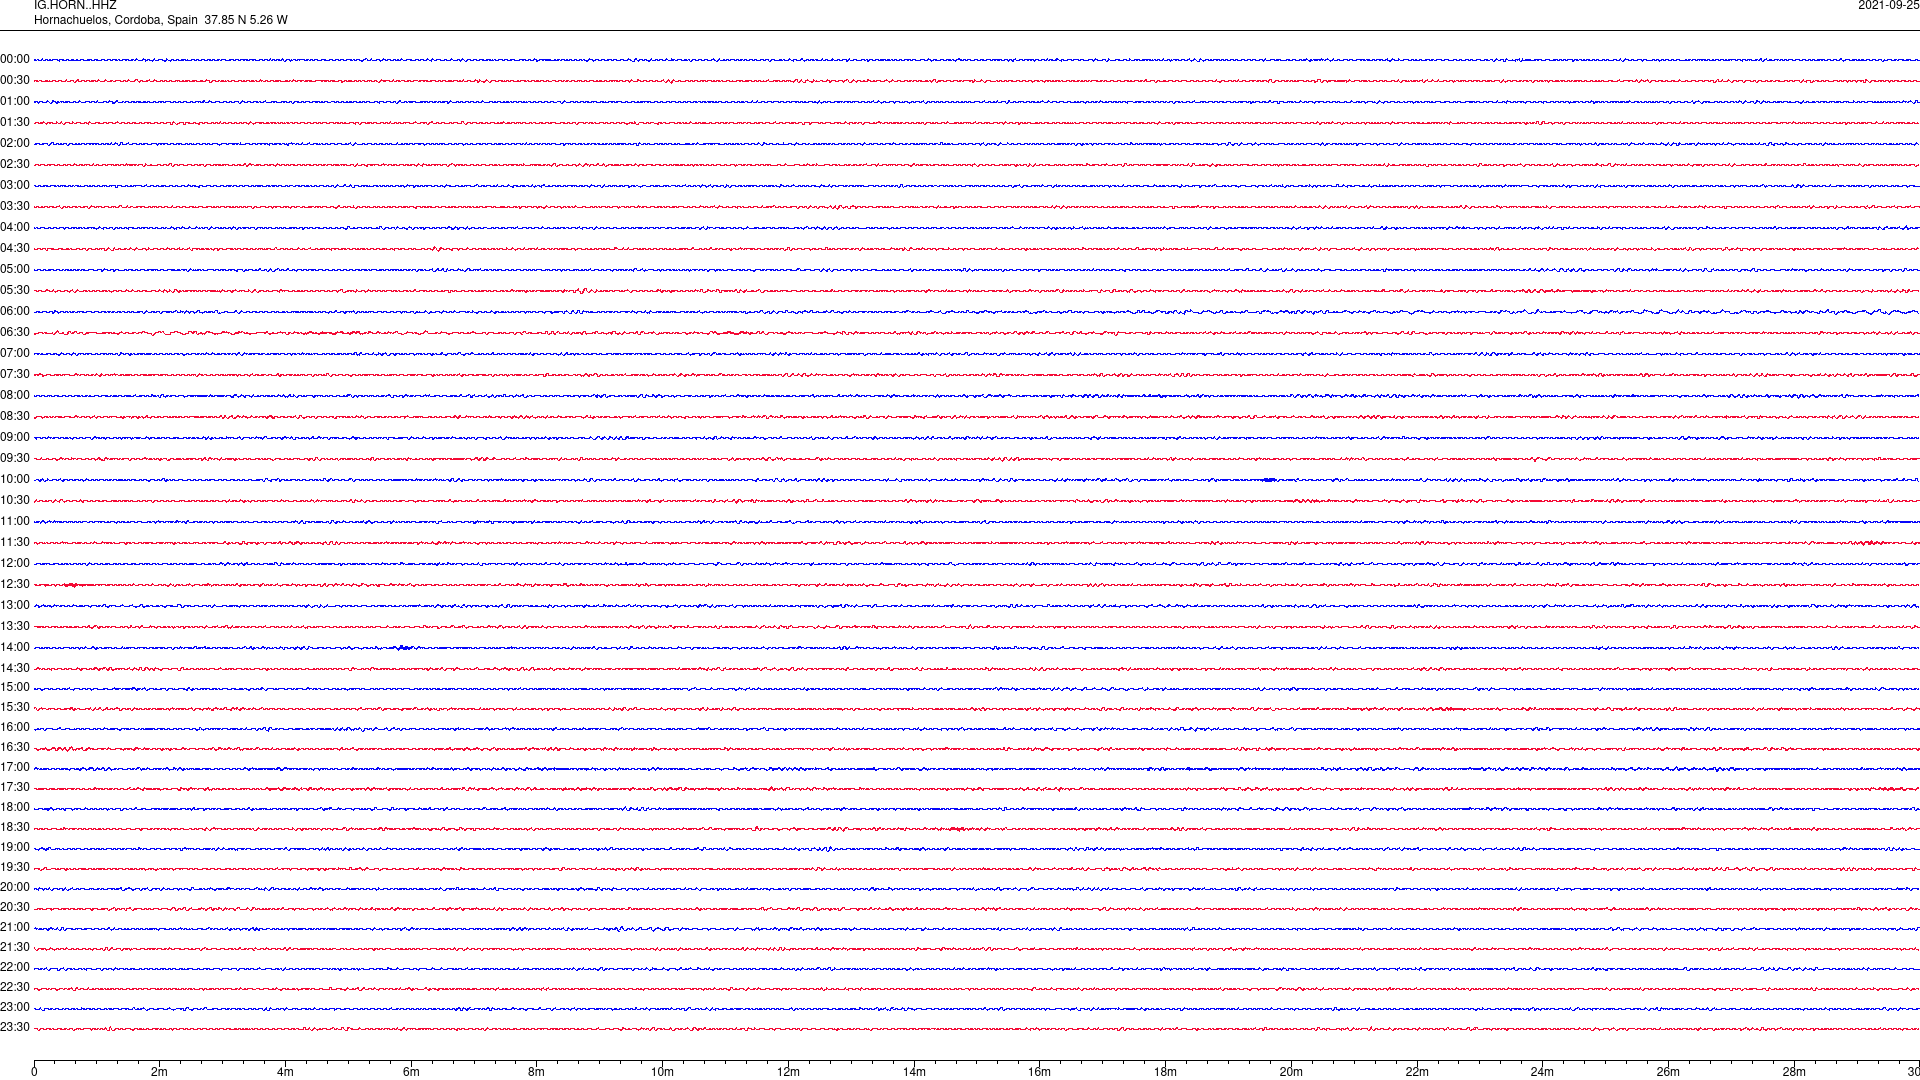Select the 00:00 time row label
Viewport: 1920px width, 1080px height.
15,59
